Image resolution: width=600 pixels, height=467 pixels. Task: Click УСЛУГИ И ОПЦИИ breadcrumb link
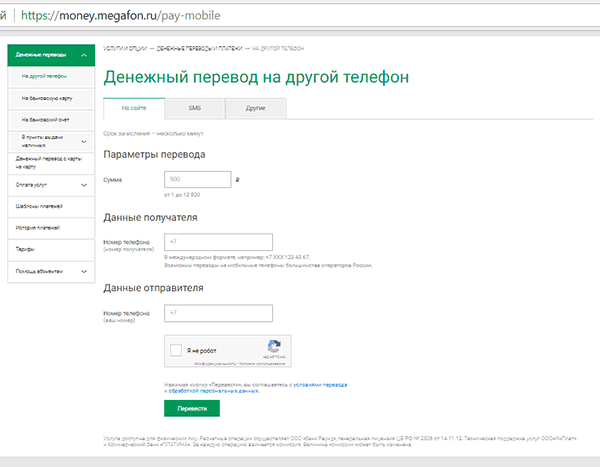(125, 49)
